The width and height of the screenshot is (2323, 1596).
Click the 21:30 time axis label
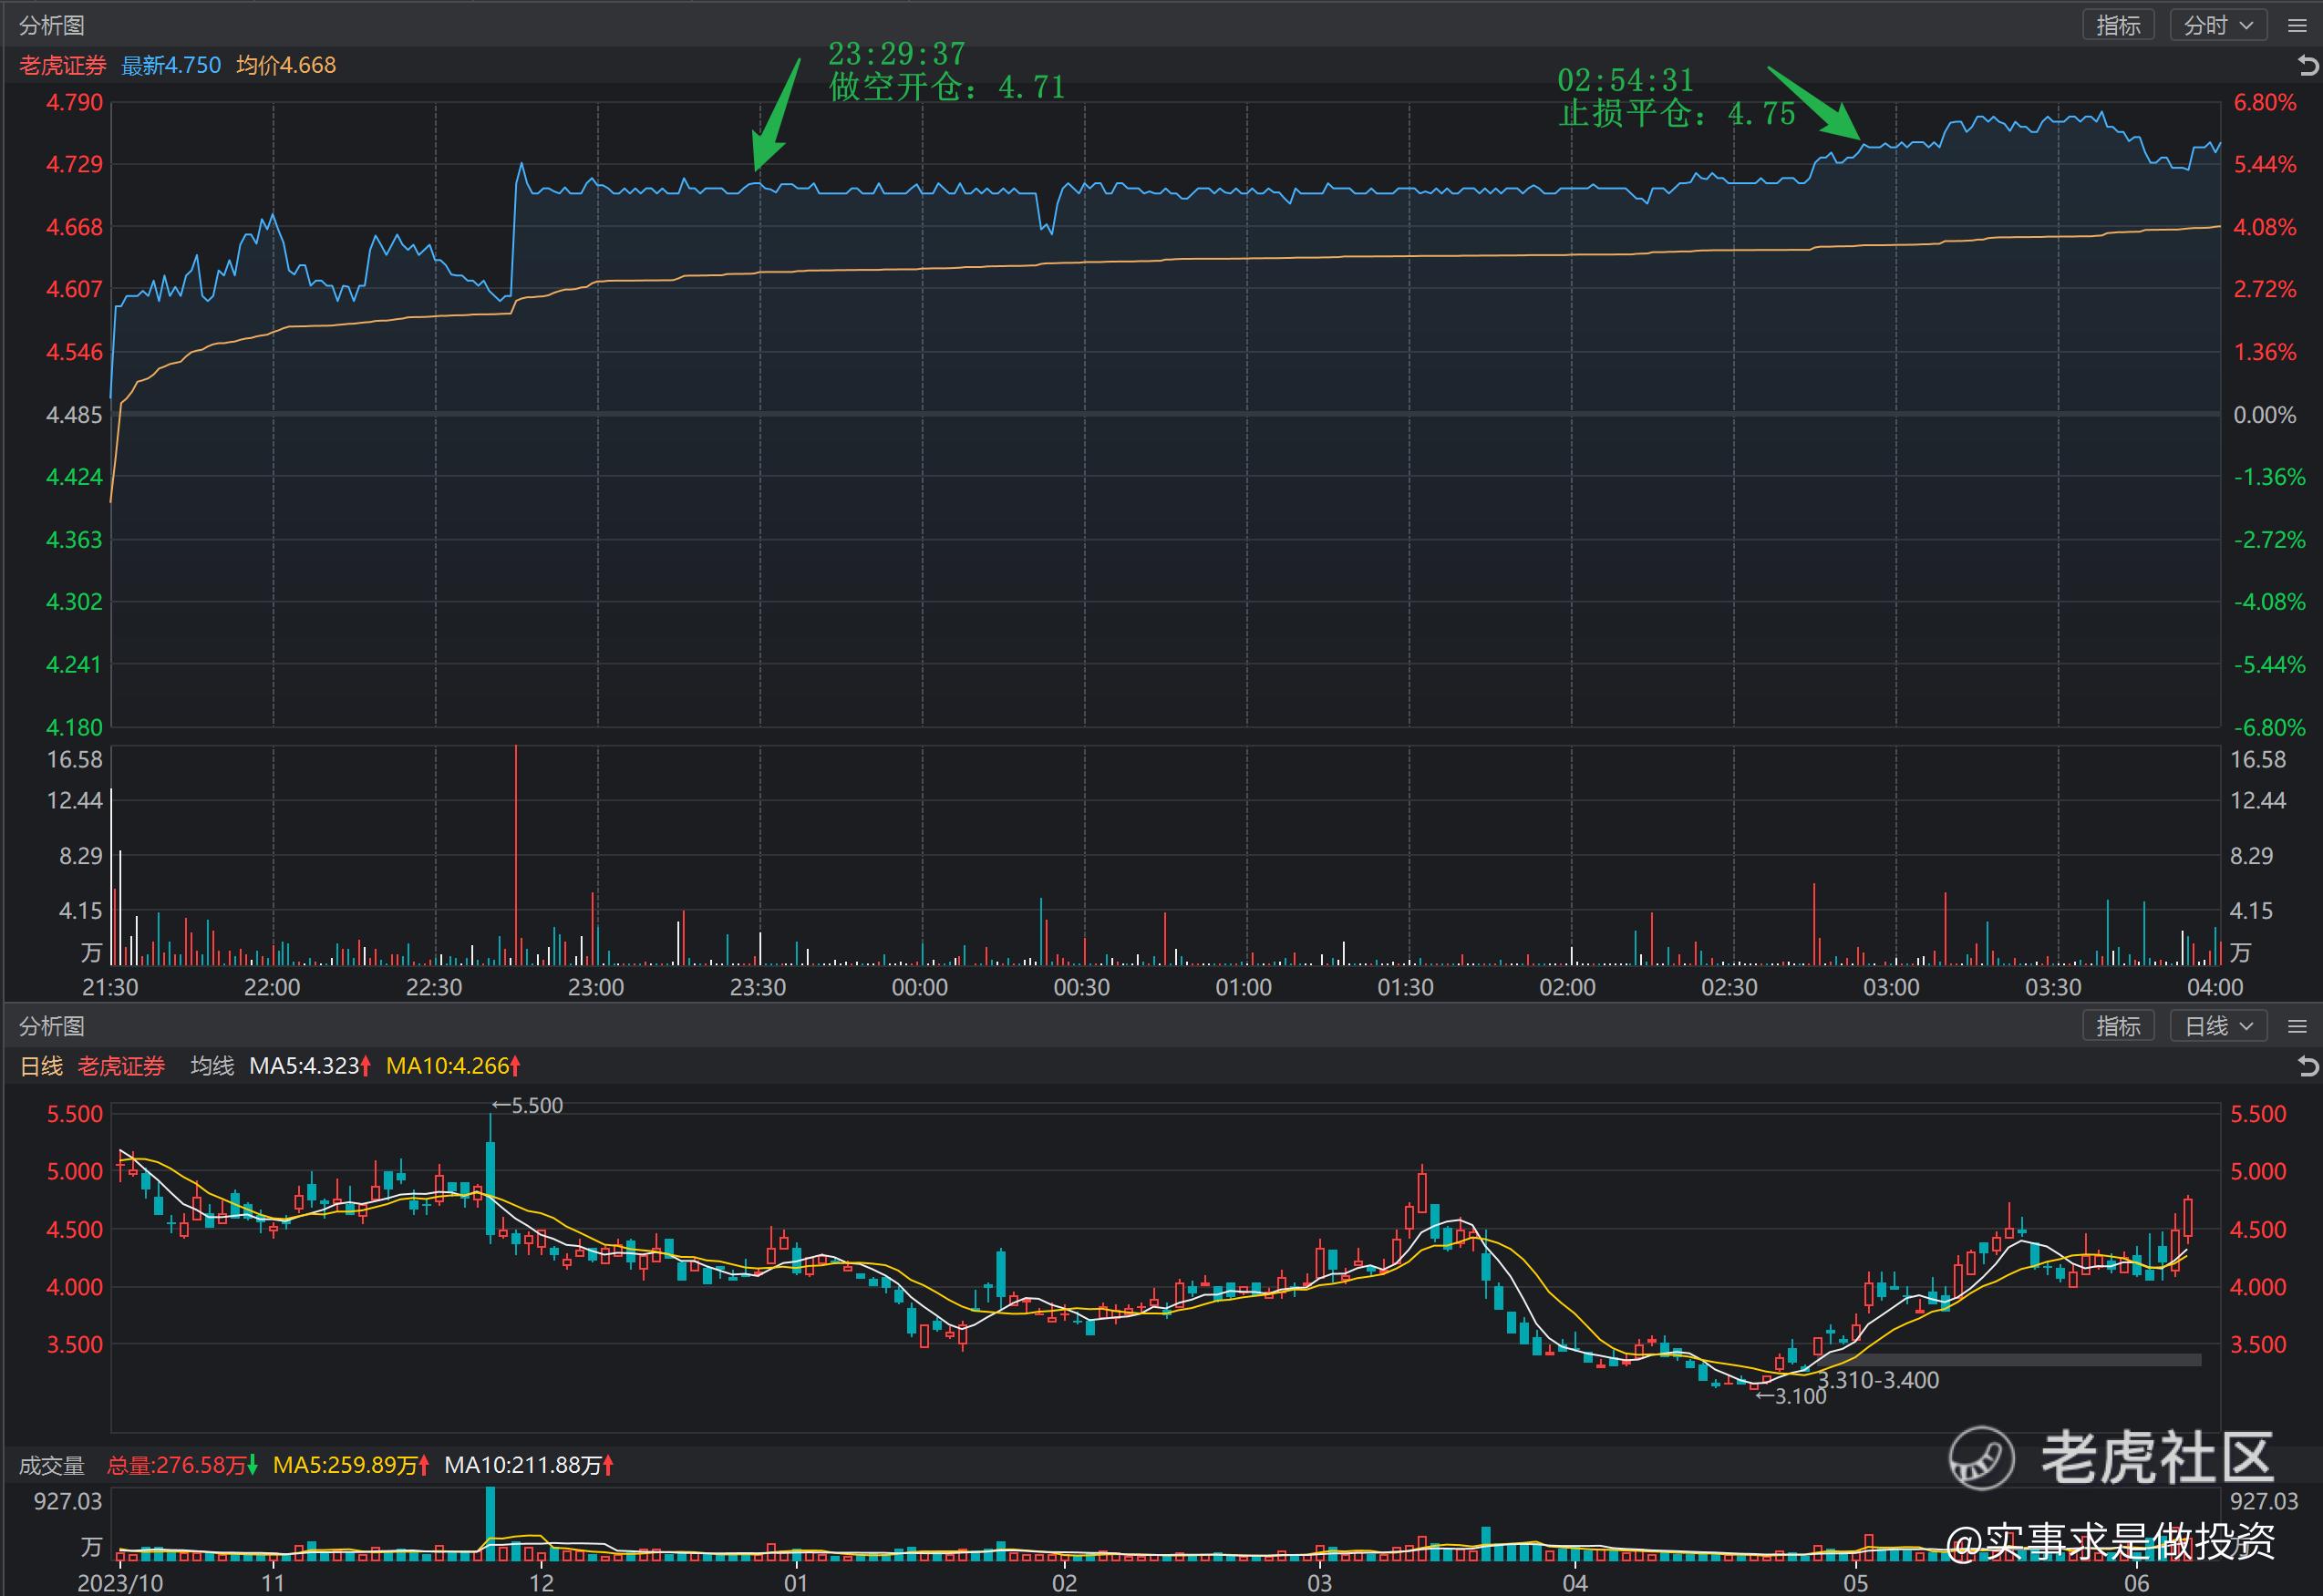point(110,988)
